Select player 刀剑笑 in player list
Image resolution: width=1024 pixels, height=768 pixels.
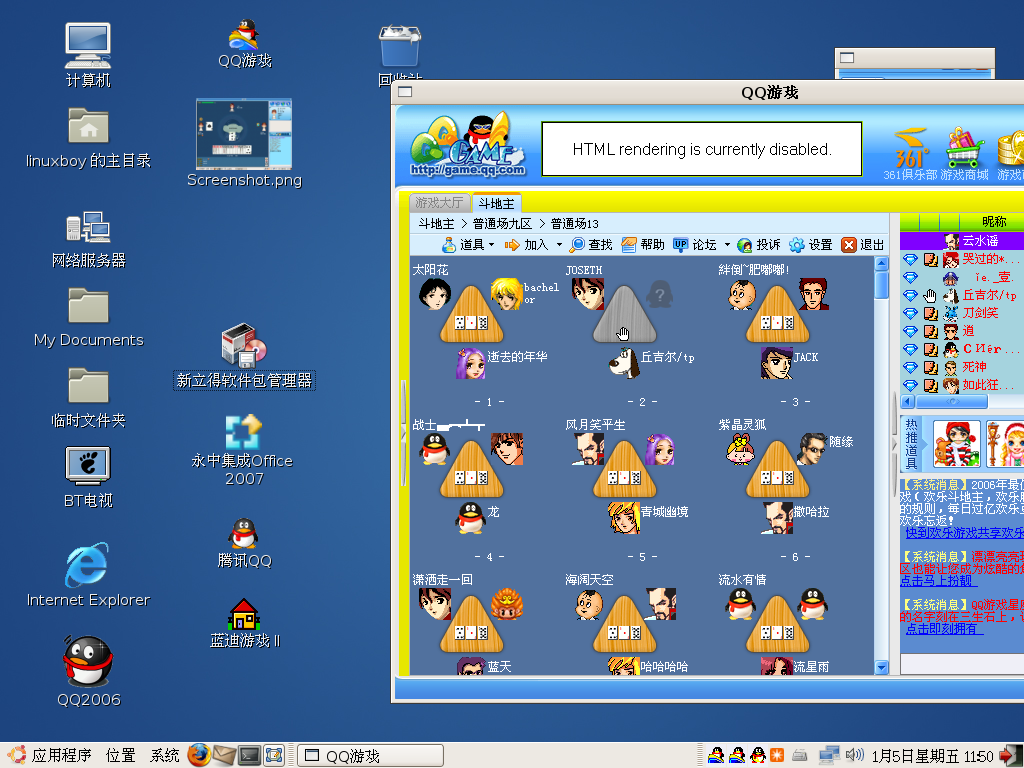pyautogui.click(x=962, y=313)
